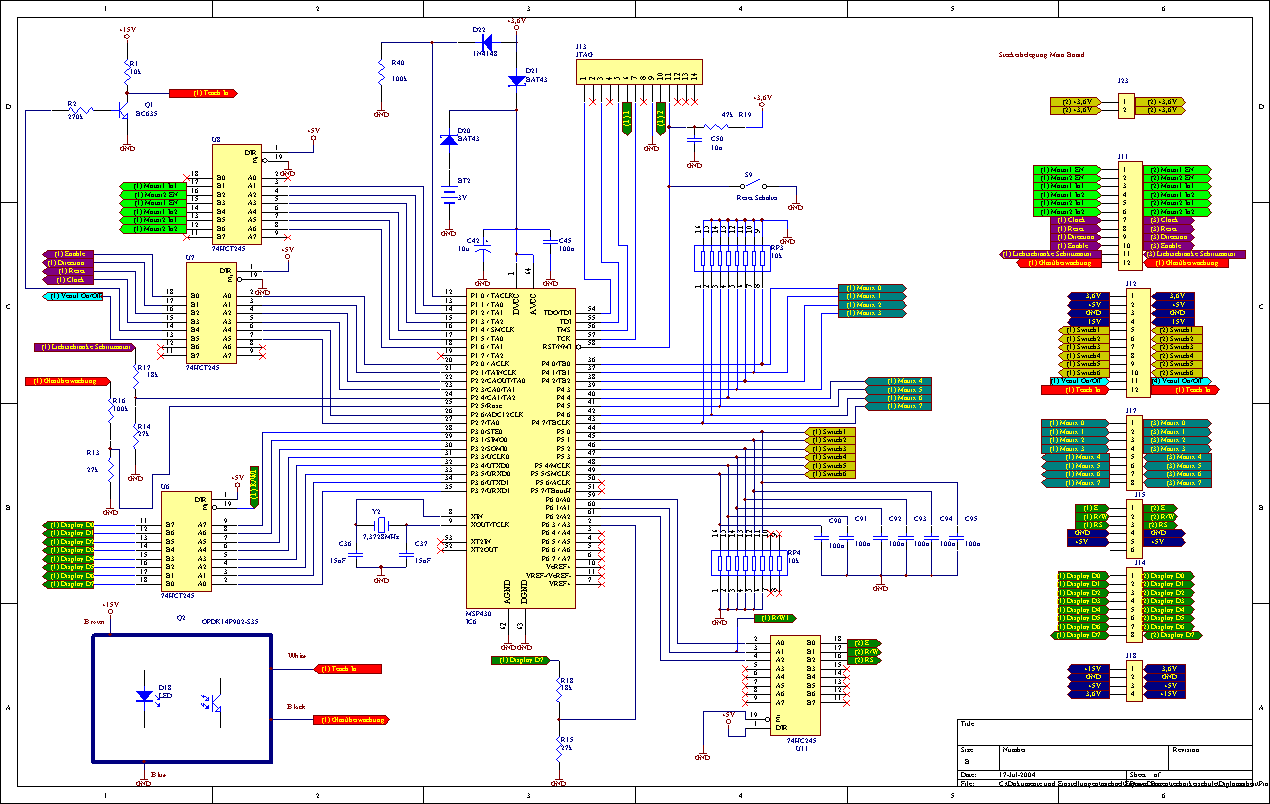Viewport: 1270px width, 804px height.
Task: Select capacitor C50 symbol
Action: [694, 139]
